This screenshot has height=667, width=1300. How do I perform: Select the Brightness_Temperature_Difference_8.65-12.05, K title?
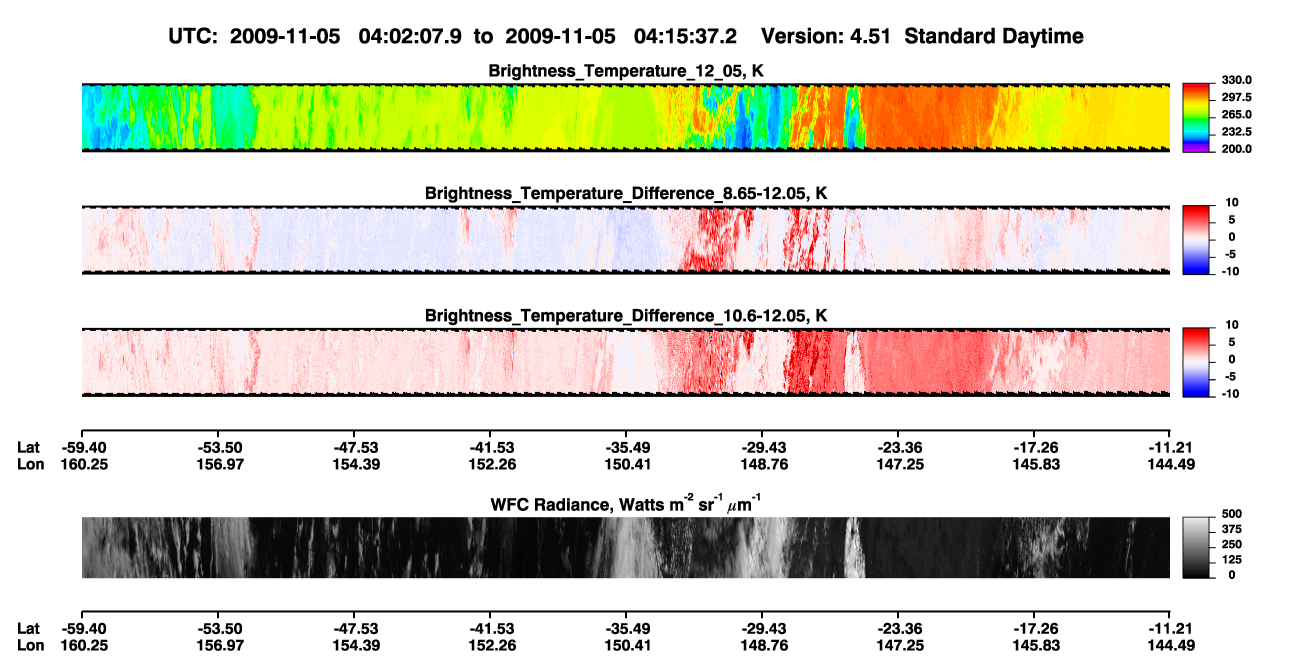[626, 193]
